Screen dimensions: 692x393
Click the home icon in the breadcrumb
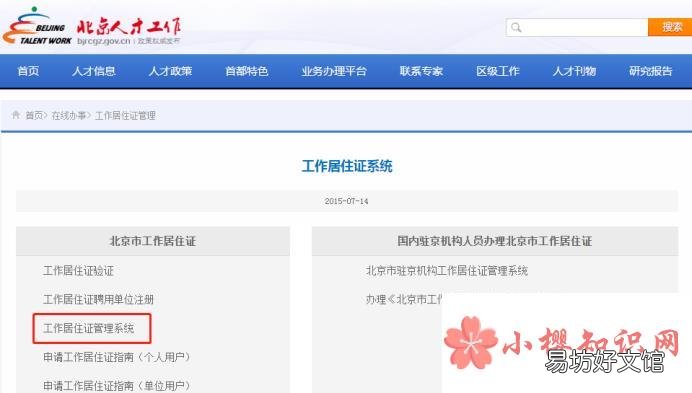coord(16,115)
